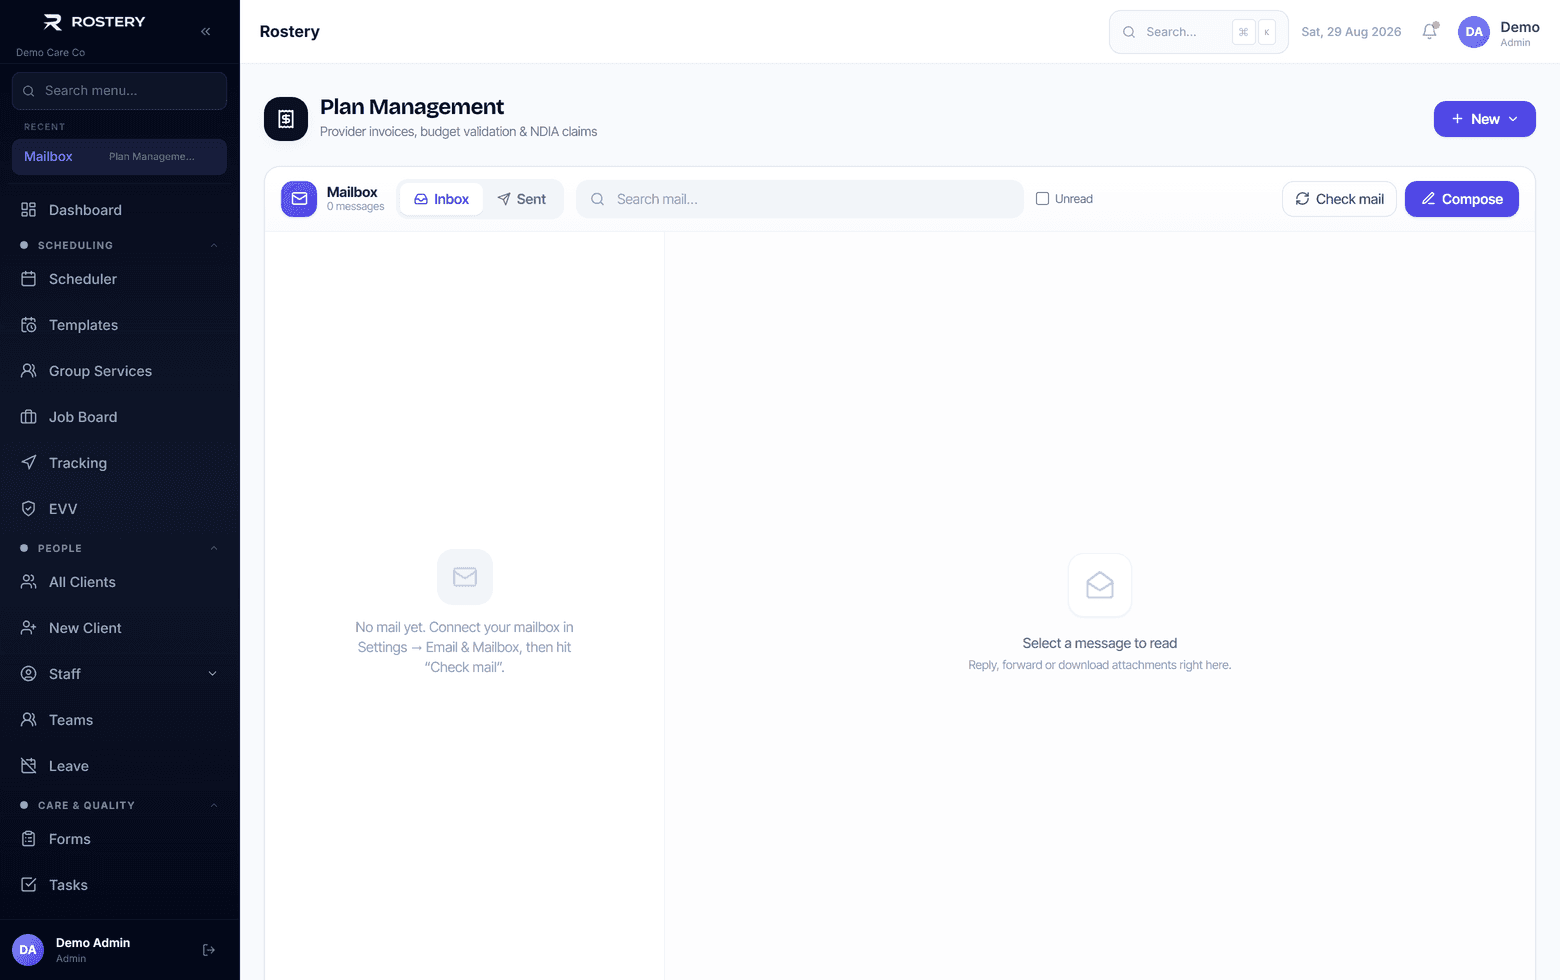1560x980 pixels.
Task: Click the Compose button
Action: (x=1462, y=199)
